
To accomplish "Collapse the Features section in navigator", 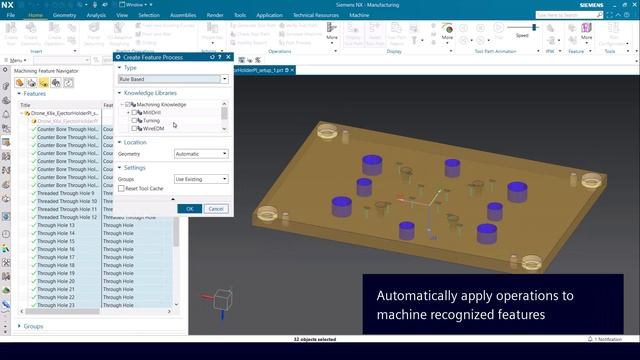I will tap(19, 93).
